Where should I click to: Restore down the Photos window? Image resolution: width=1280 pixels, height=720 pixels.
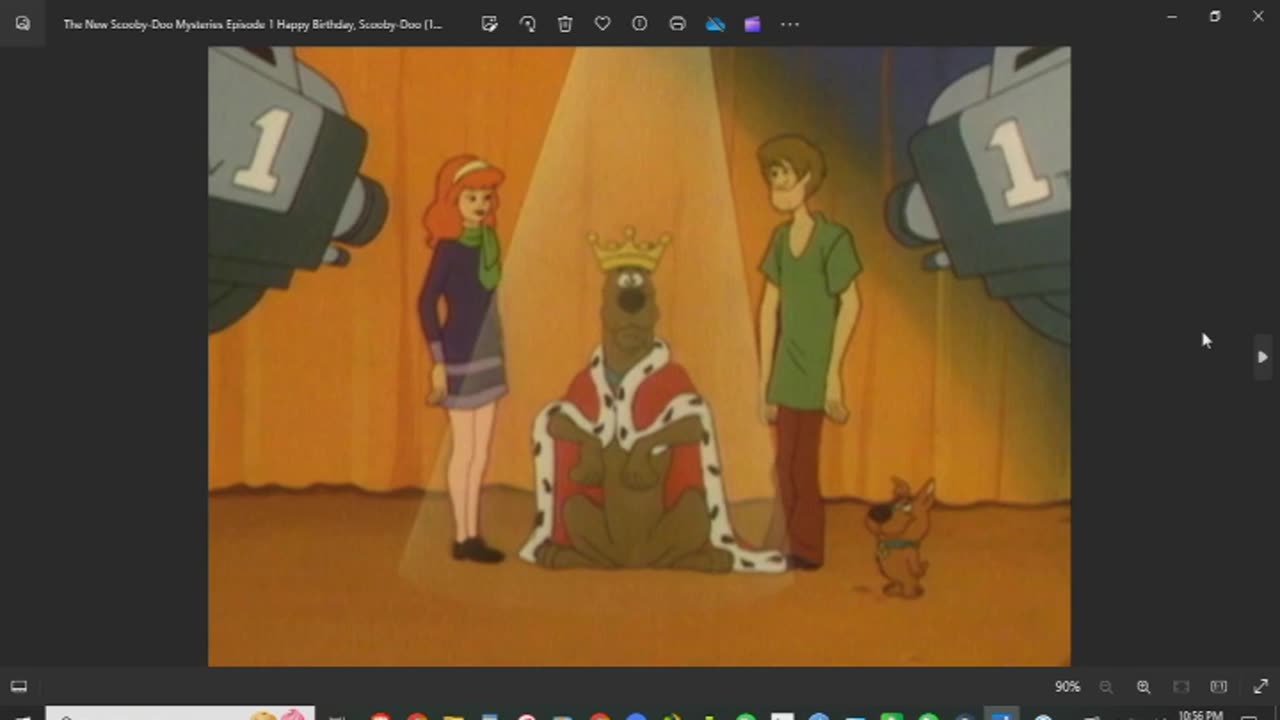(1215, 16)
